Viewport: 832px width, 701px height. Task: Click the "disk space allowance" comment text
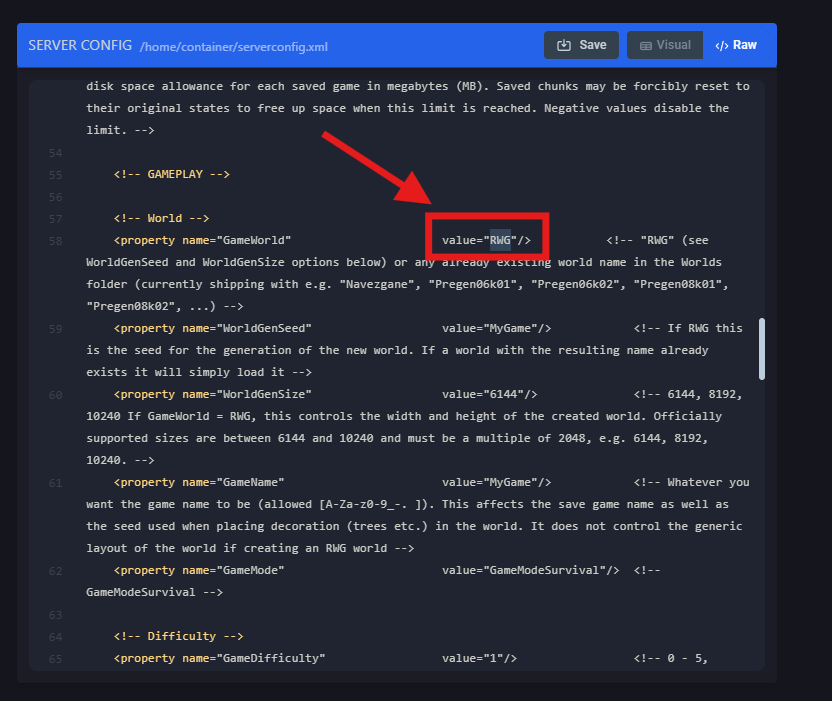coord(154,86)
